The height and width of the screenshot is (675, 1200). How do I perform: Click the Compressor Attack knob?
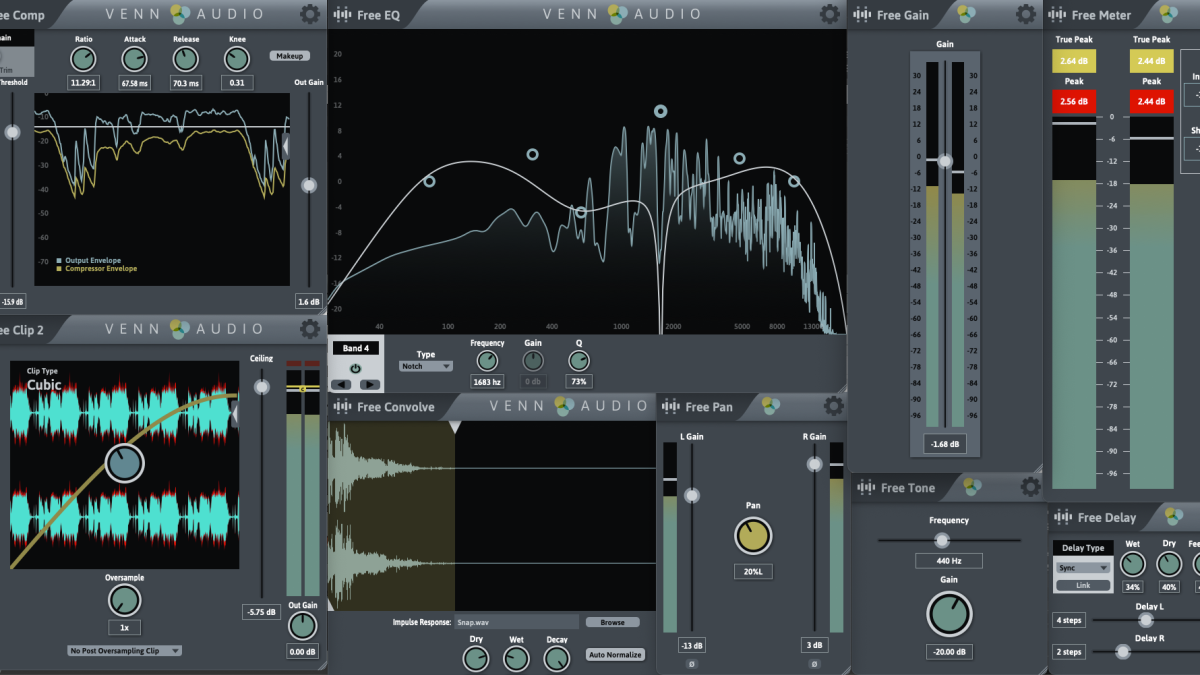click(135, 59)
